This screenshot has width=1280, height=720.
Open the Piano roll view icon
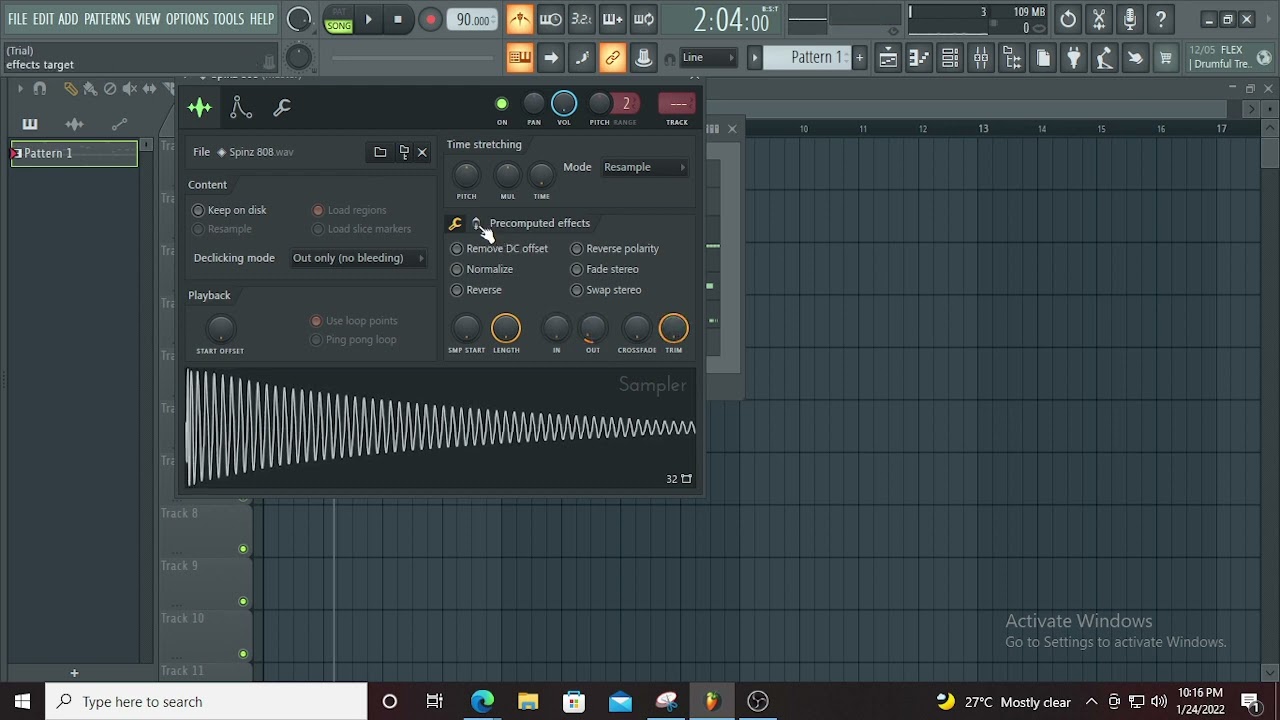919,58
